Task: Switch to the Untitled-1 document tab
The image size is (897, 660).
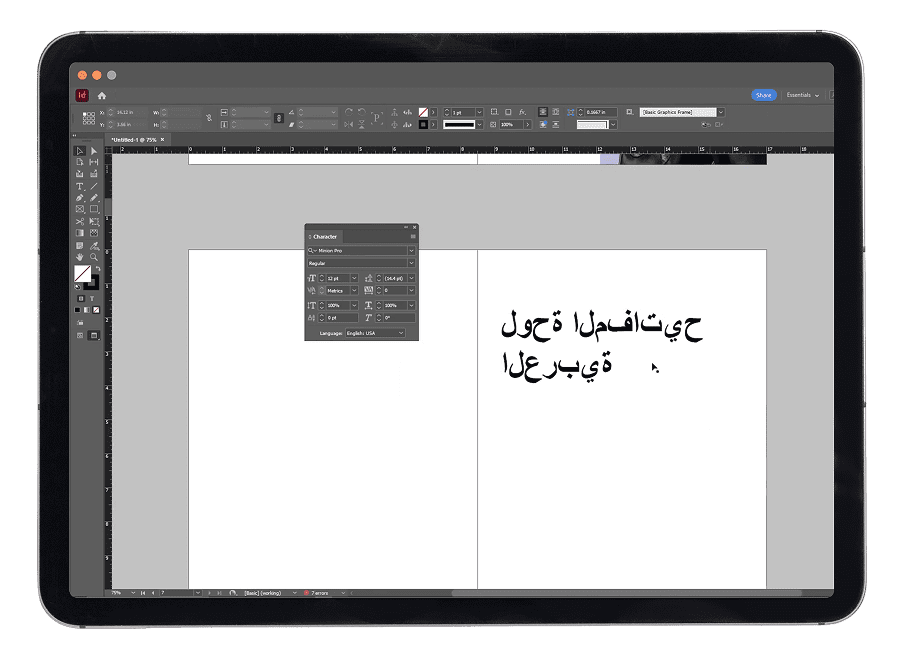Action: [x=134, y=140]
